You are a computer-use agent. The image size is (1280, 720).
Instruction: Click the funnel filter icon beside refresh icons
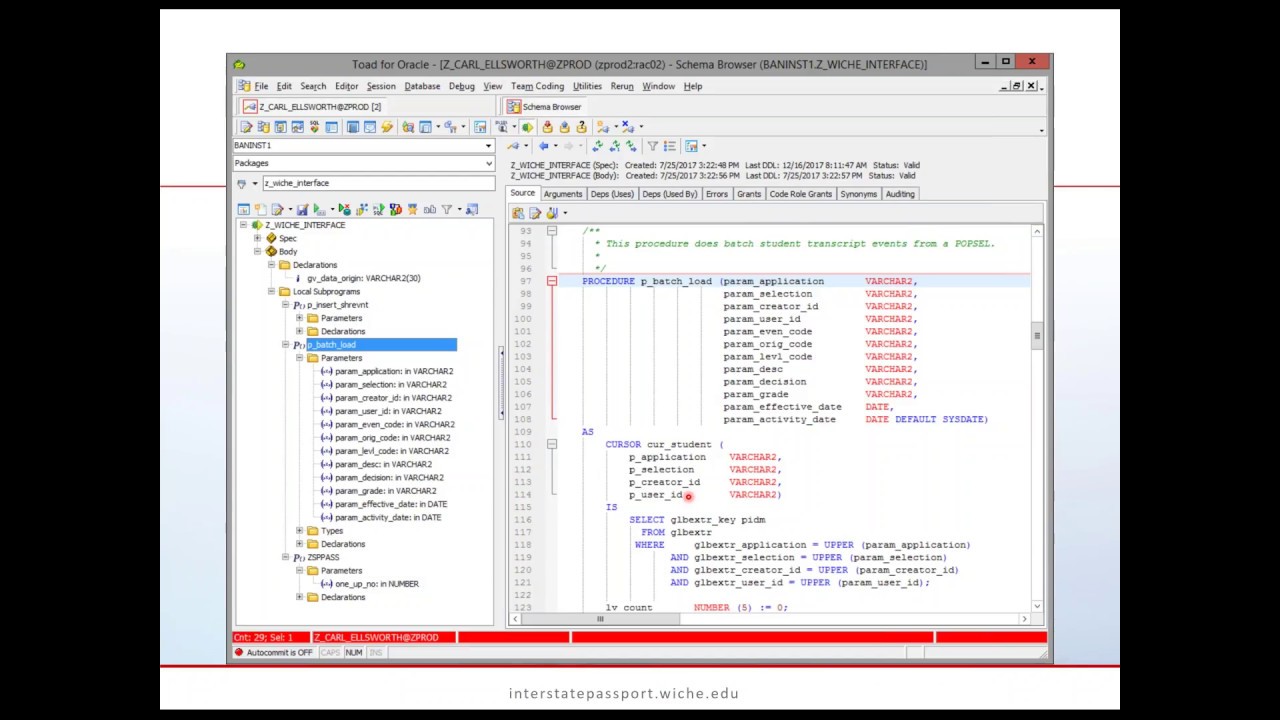tap(652, 146)
